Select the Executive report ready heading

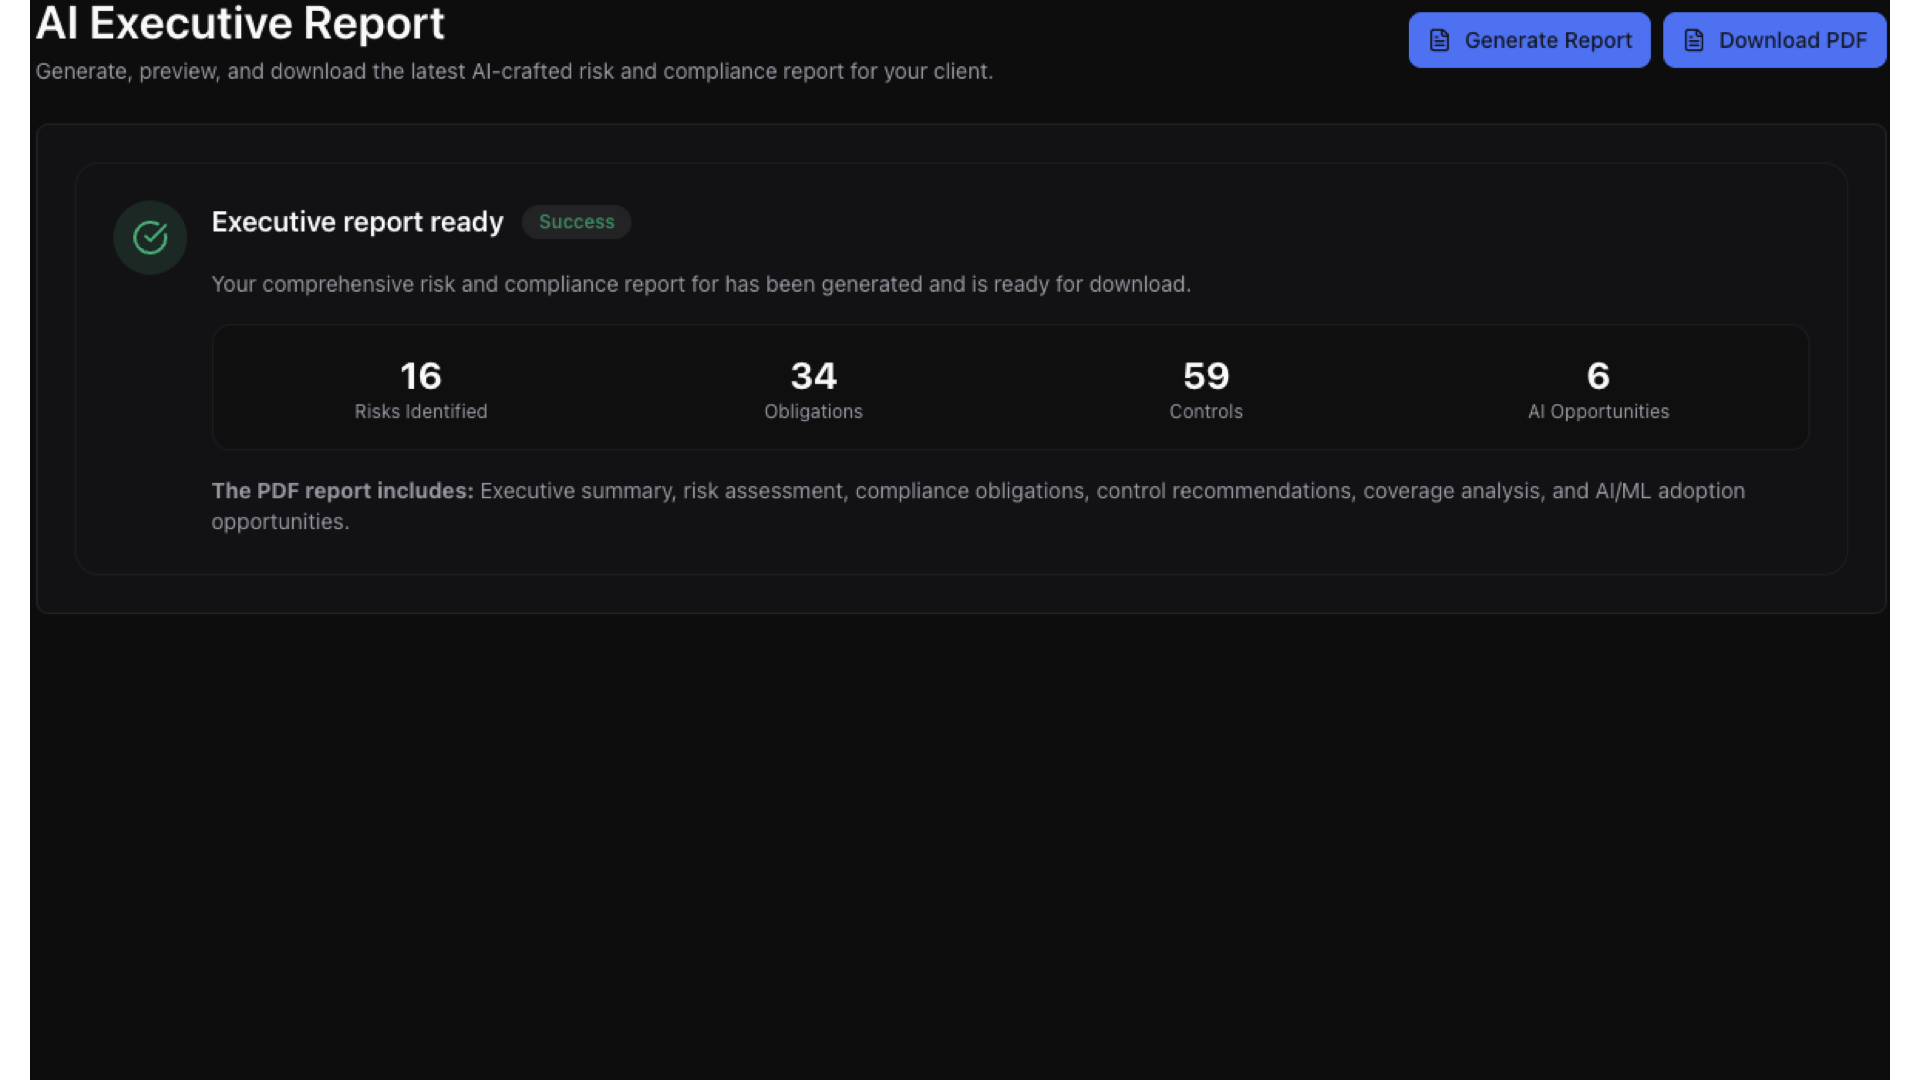[x=357, y=222]
